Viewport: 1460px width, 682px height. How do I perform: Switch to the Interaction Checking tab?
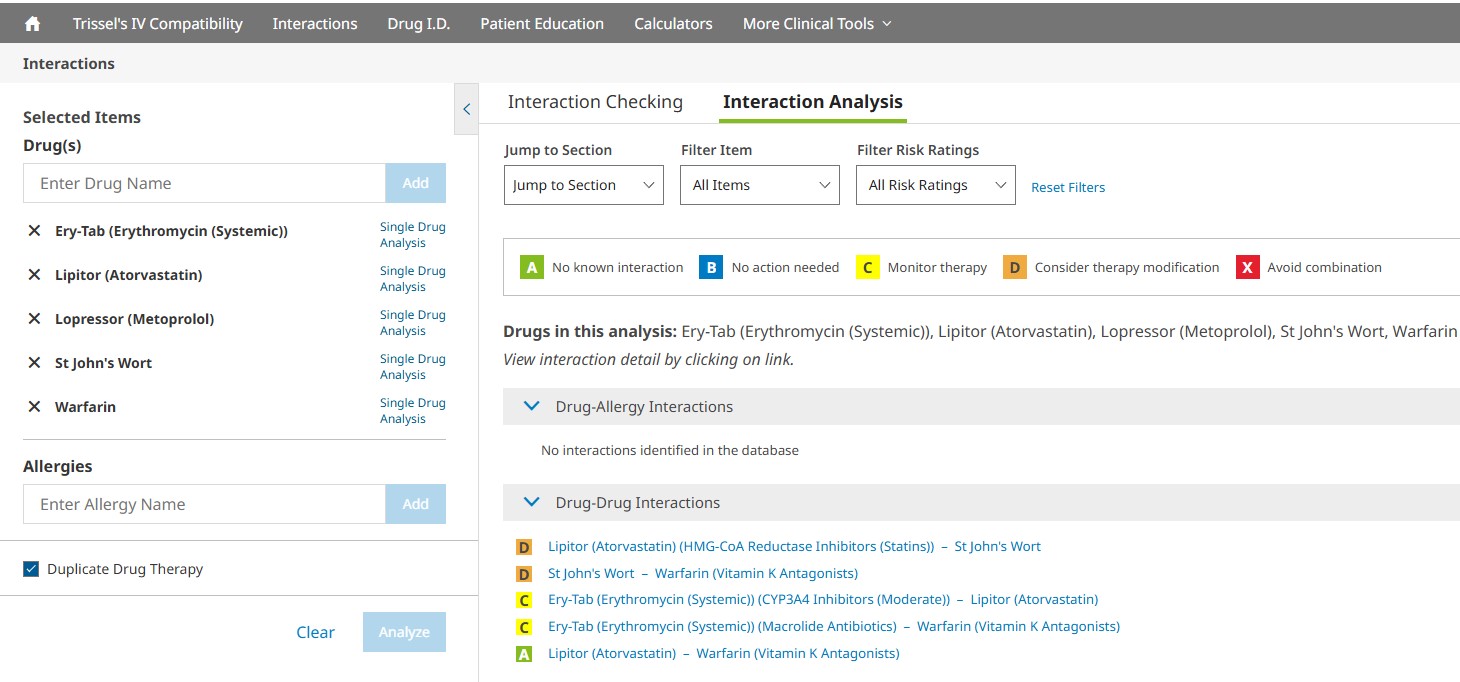click(x=595, y=102)
